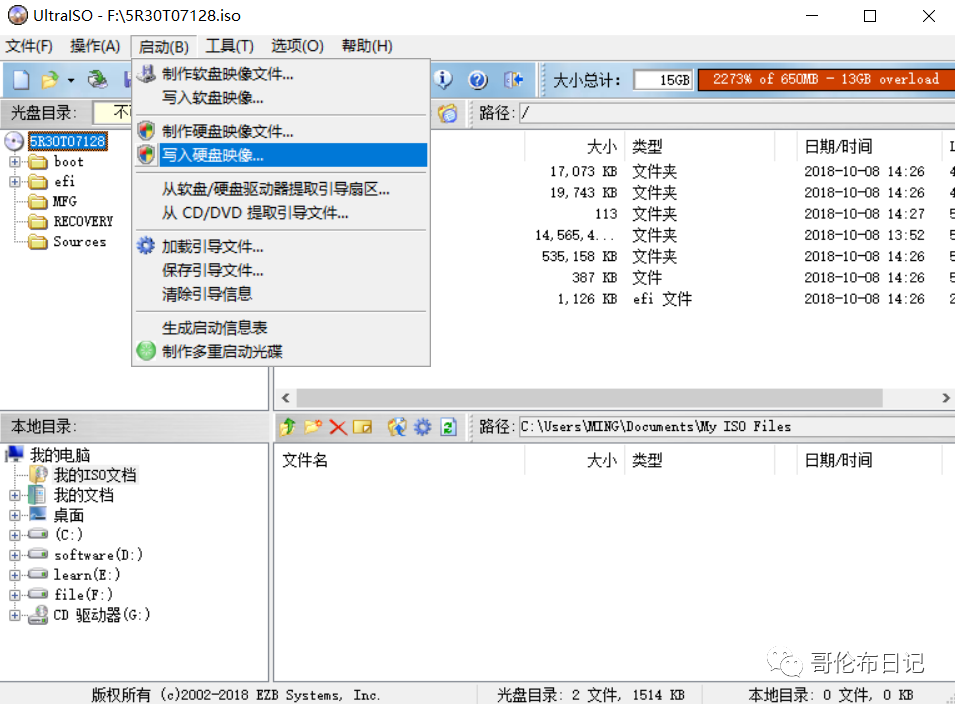Click the 535,158 KB size cell
The width and height of the screenshot is (955, 704).
click(579, 256)
